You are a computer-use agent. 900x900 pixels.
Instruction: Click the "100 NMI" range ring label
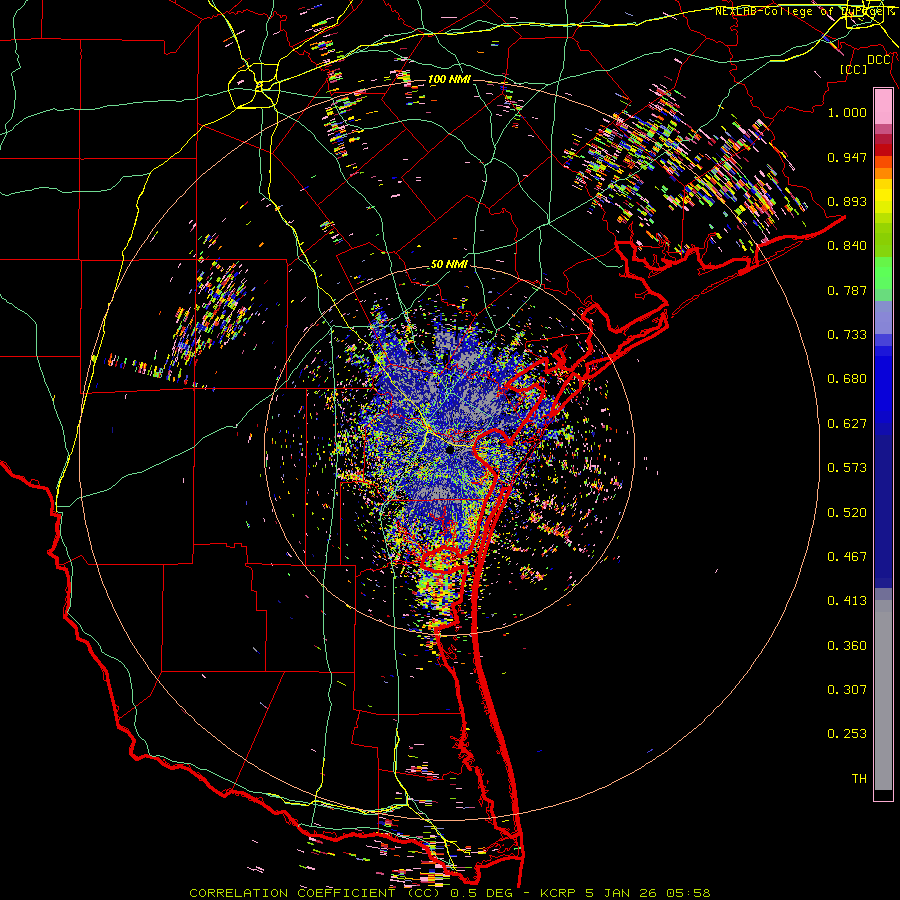[449, 79]
